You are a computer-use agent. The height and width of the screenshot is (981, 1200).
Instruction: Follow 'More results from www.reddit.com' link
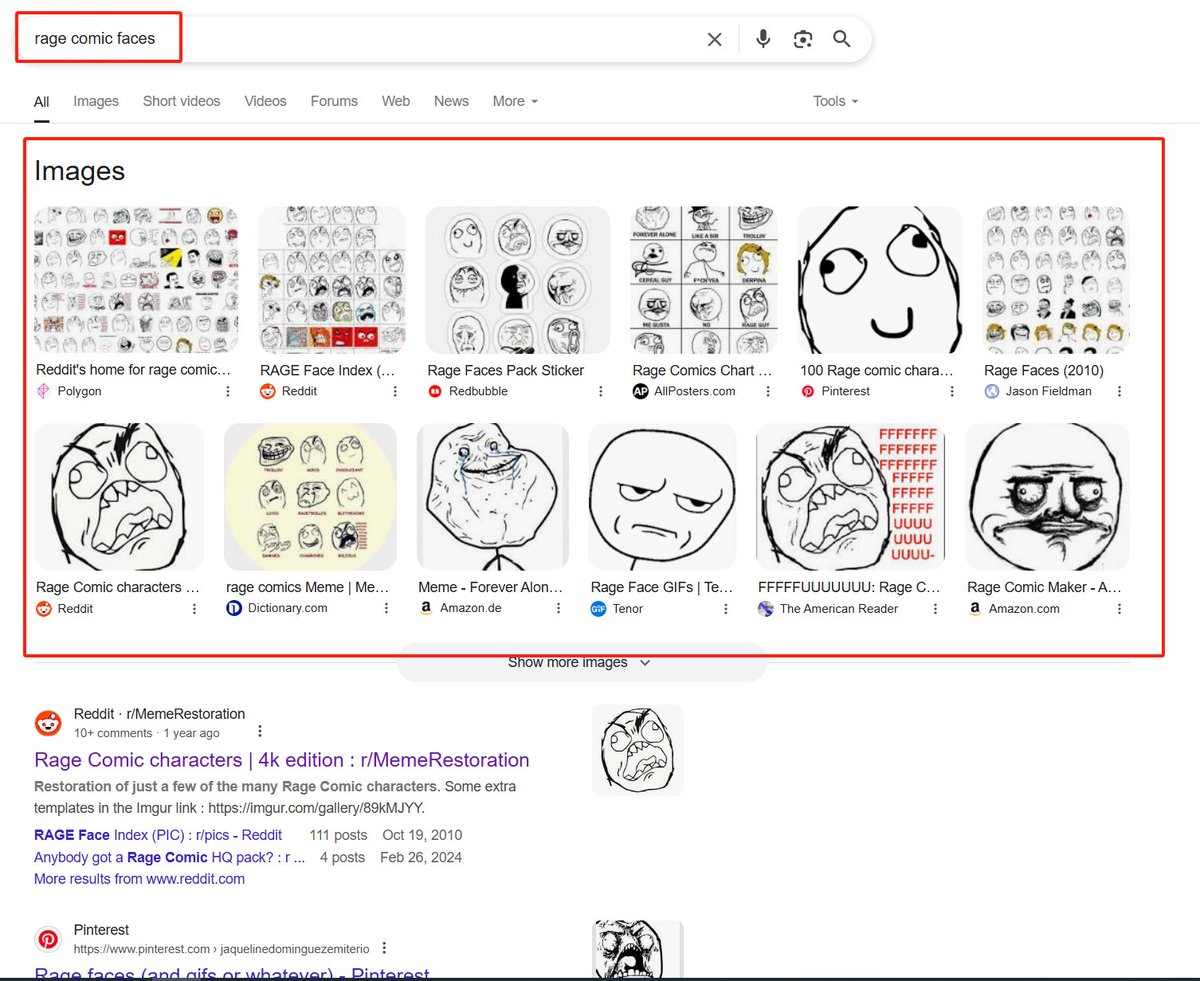pyautogui.click(x=139, y=879)
